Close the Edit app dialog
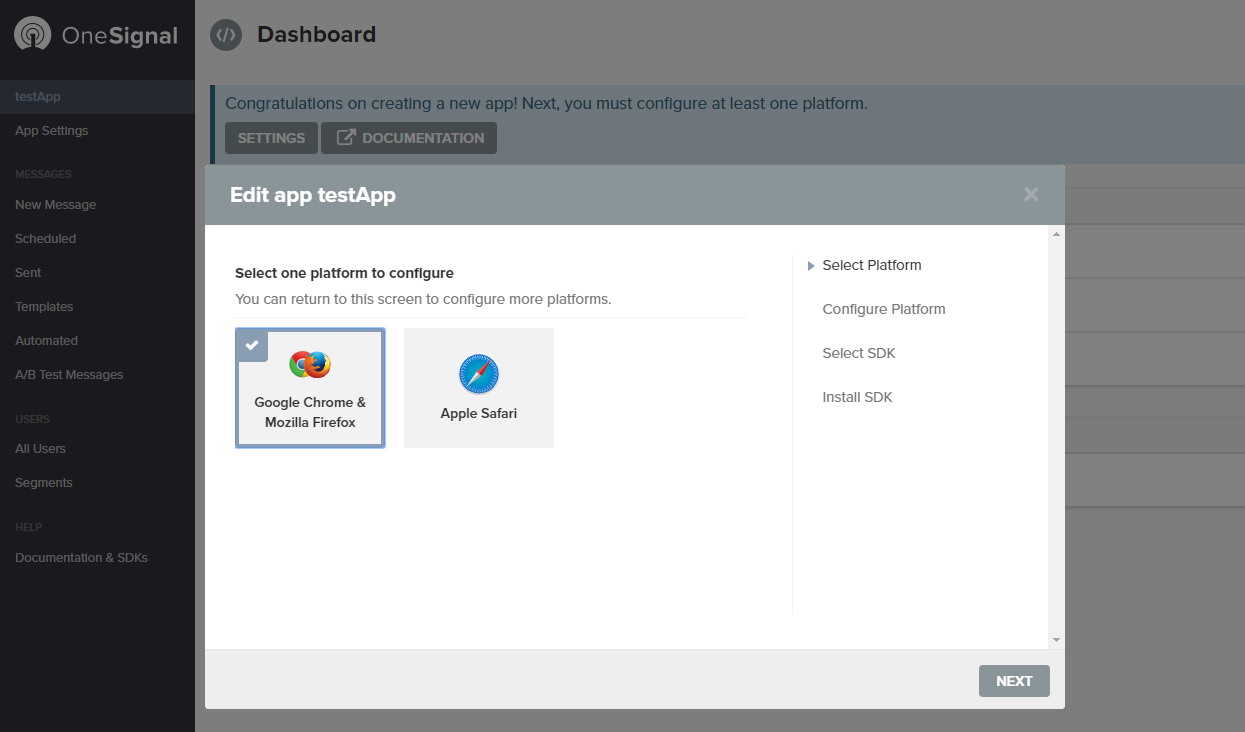Screen dimensions: 1245x732 (x=1031, y=195)
